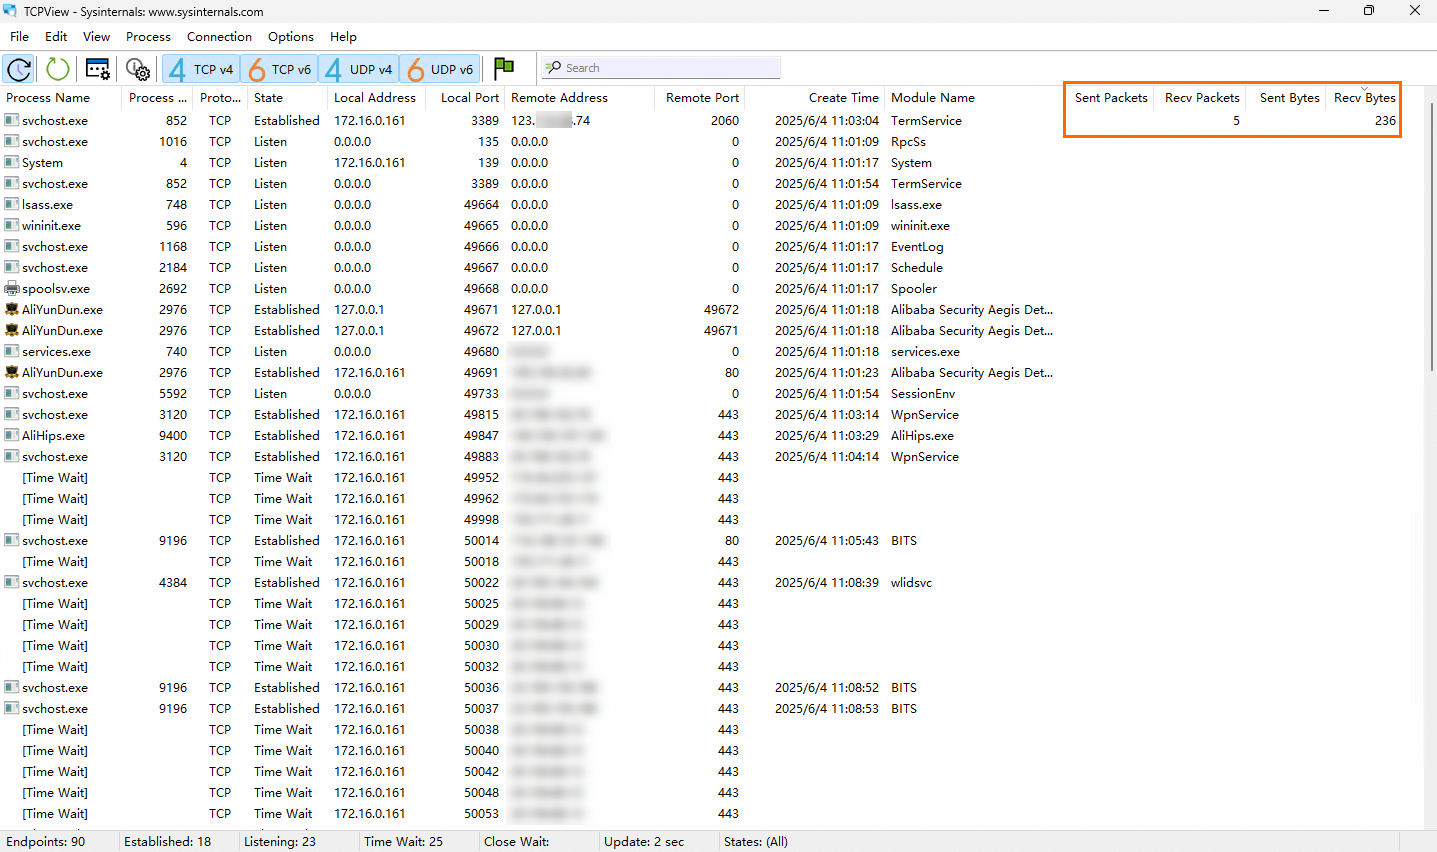Sort by Recv Bytes column header
Viewport: 1437px width, 852px height.
[1364, 98]
